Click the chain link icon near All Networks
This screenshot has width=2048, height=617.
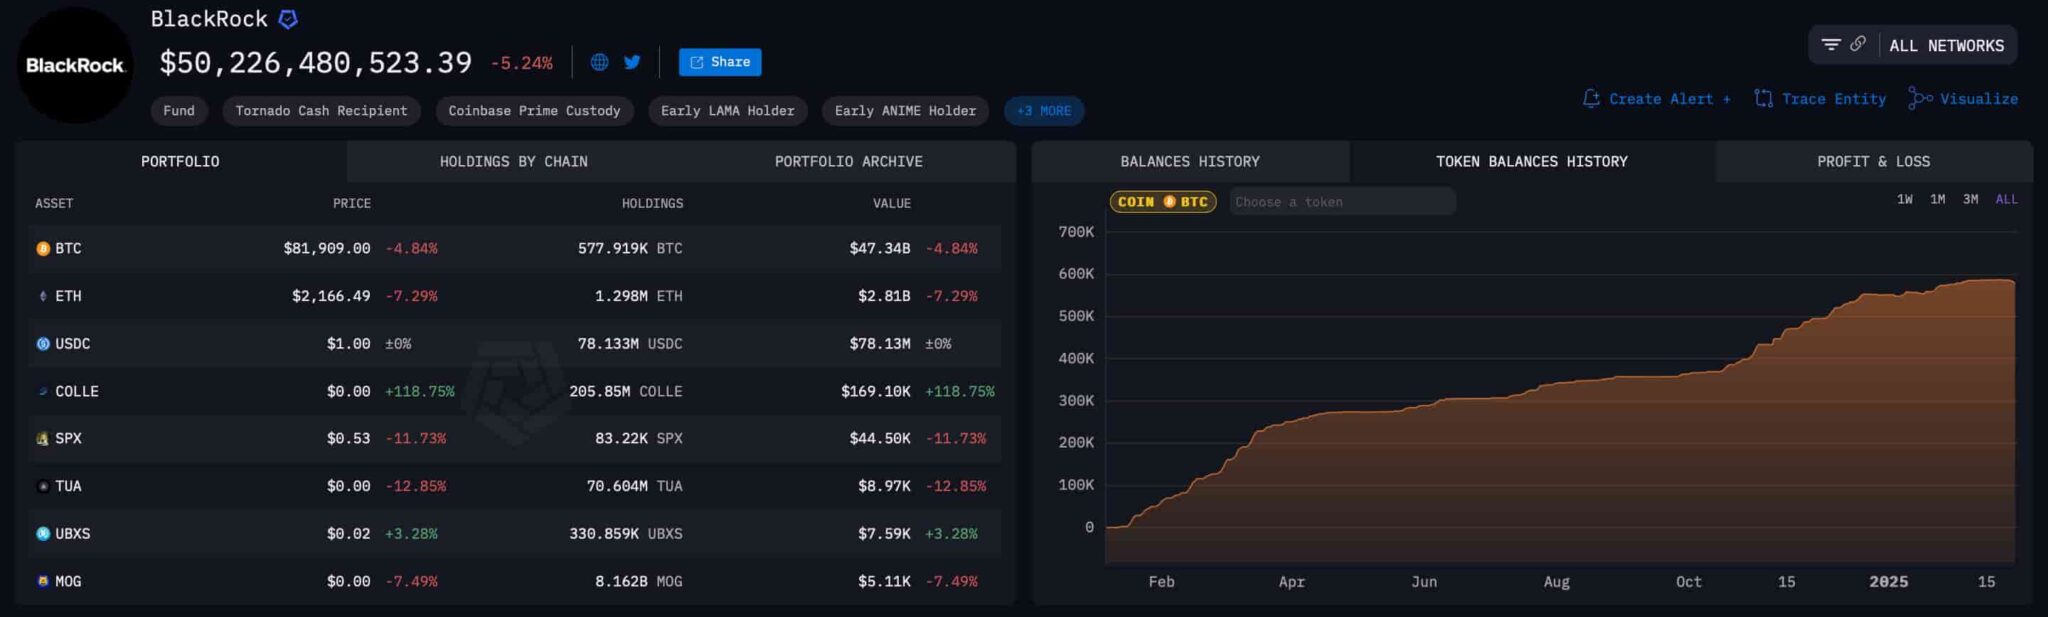pyautogui.click(x=1857, y=45)
